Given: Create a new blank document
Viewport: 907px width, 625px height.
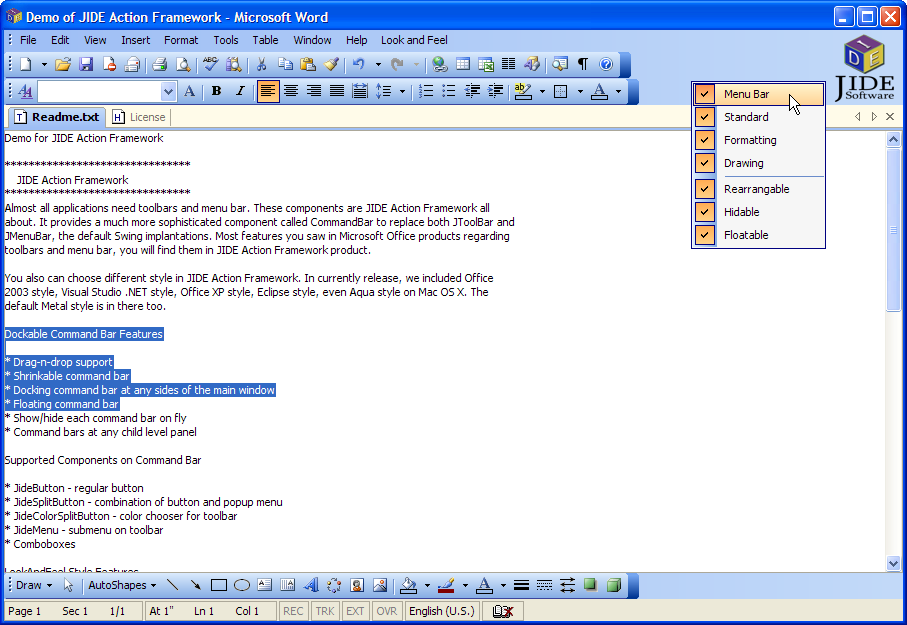Looking at the screenshot, I should click(26, 64).
